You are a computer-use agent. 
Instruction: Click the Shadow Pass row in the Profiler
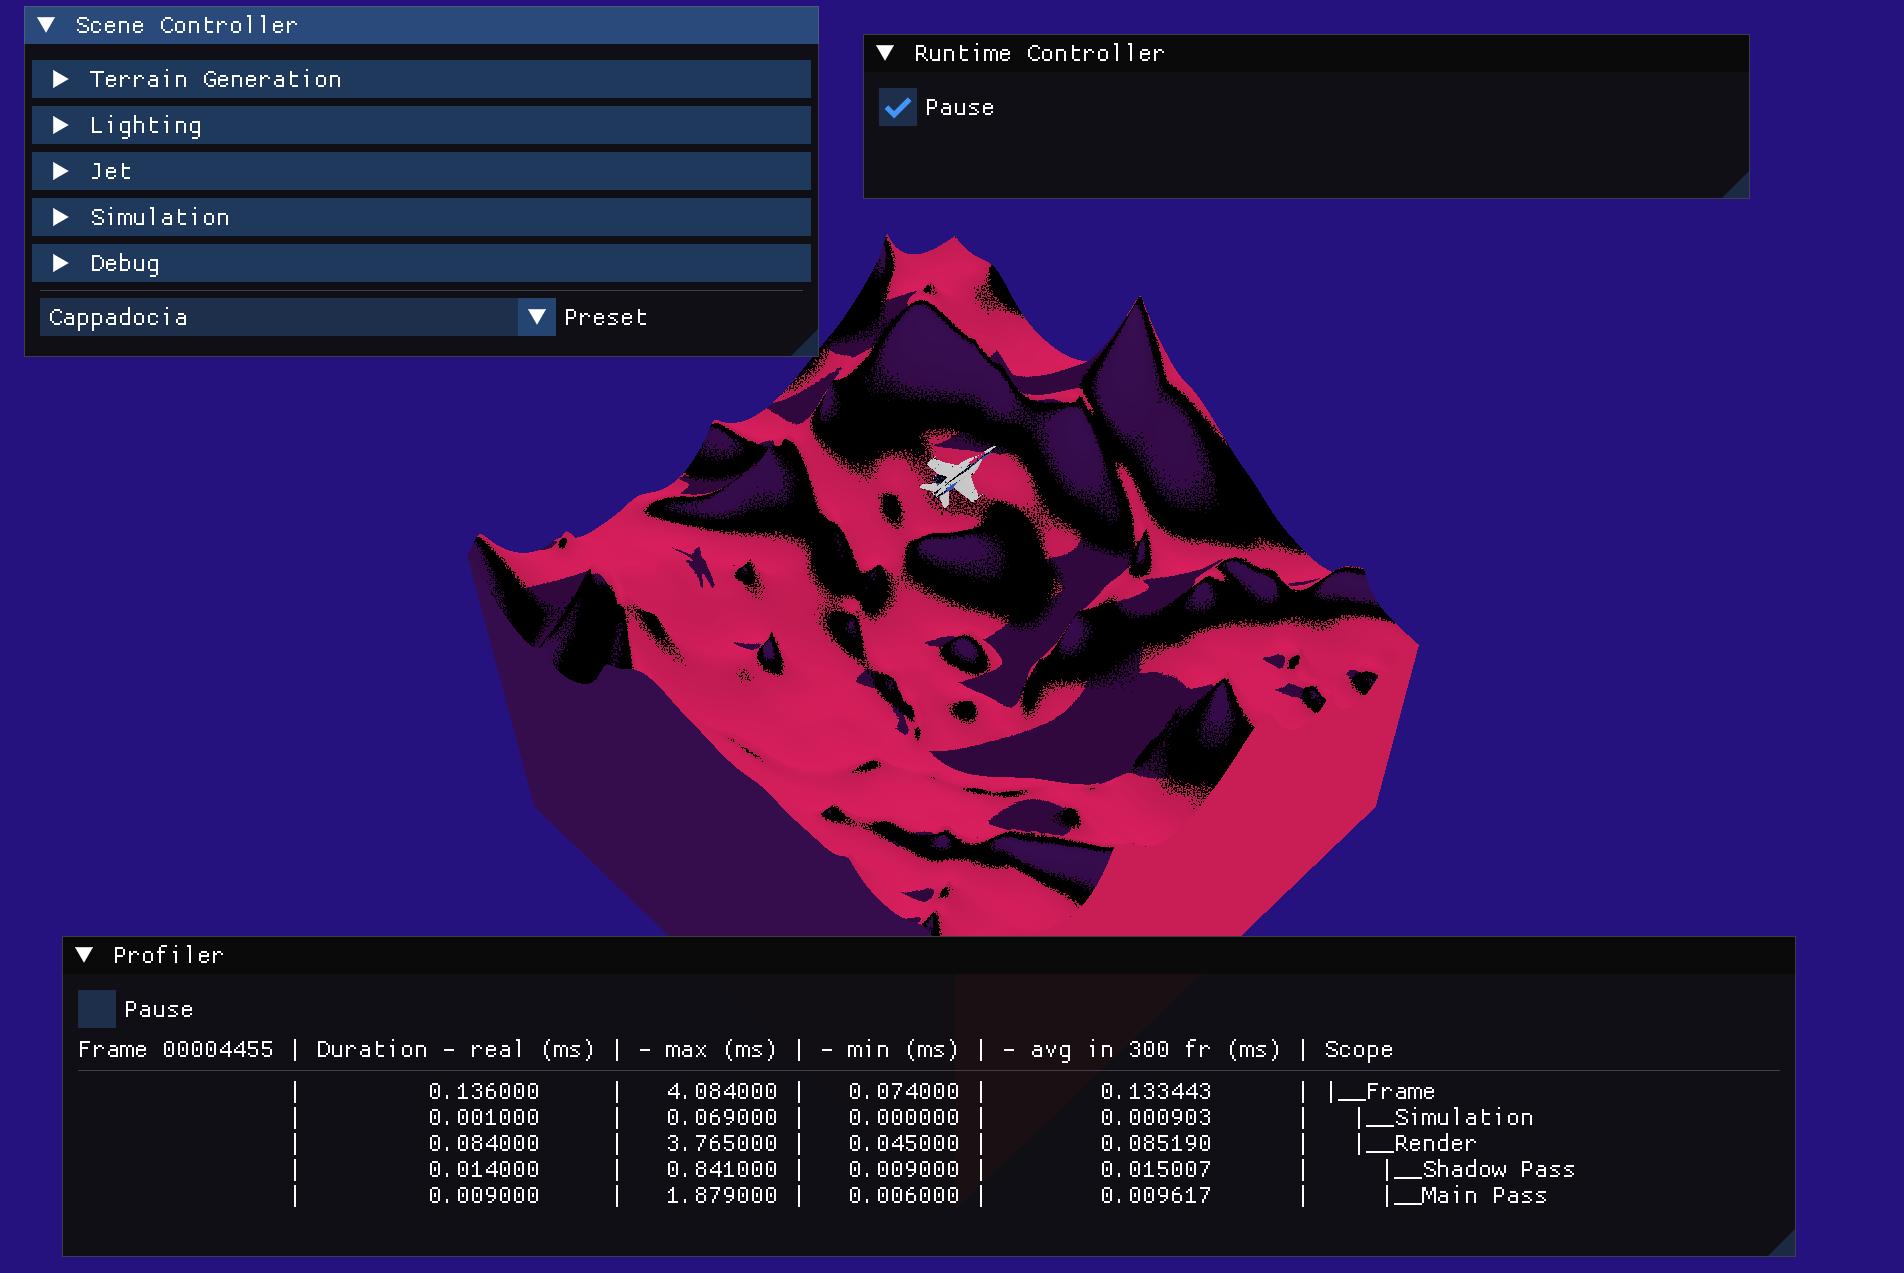[1480, 1169]
